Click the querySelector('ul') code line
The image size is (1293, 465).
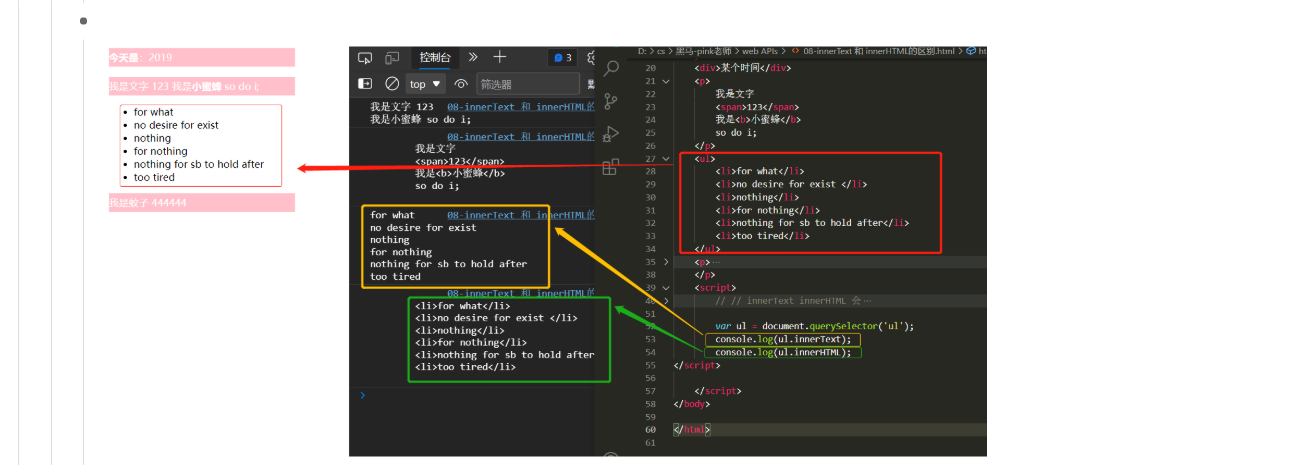pos(815,326)
